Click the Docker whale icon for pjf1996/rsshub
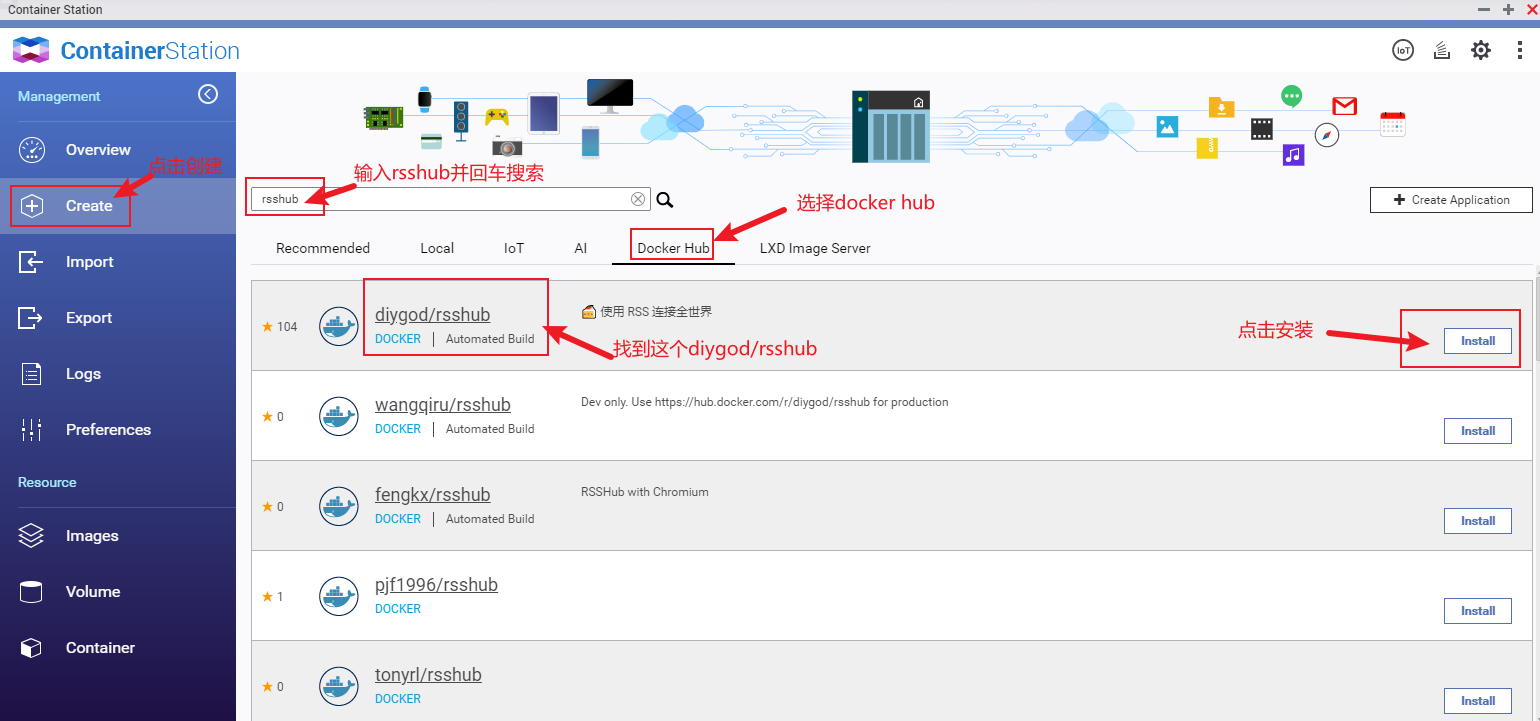Image resolution: width=1540 pixels, height=721 pixels. point(339,596)
